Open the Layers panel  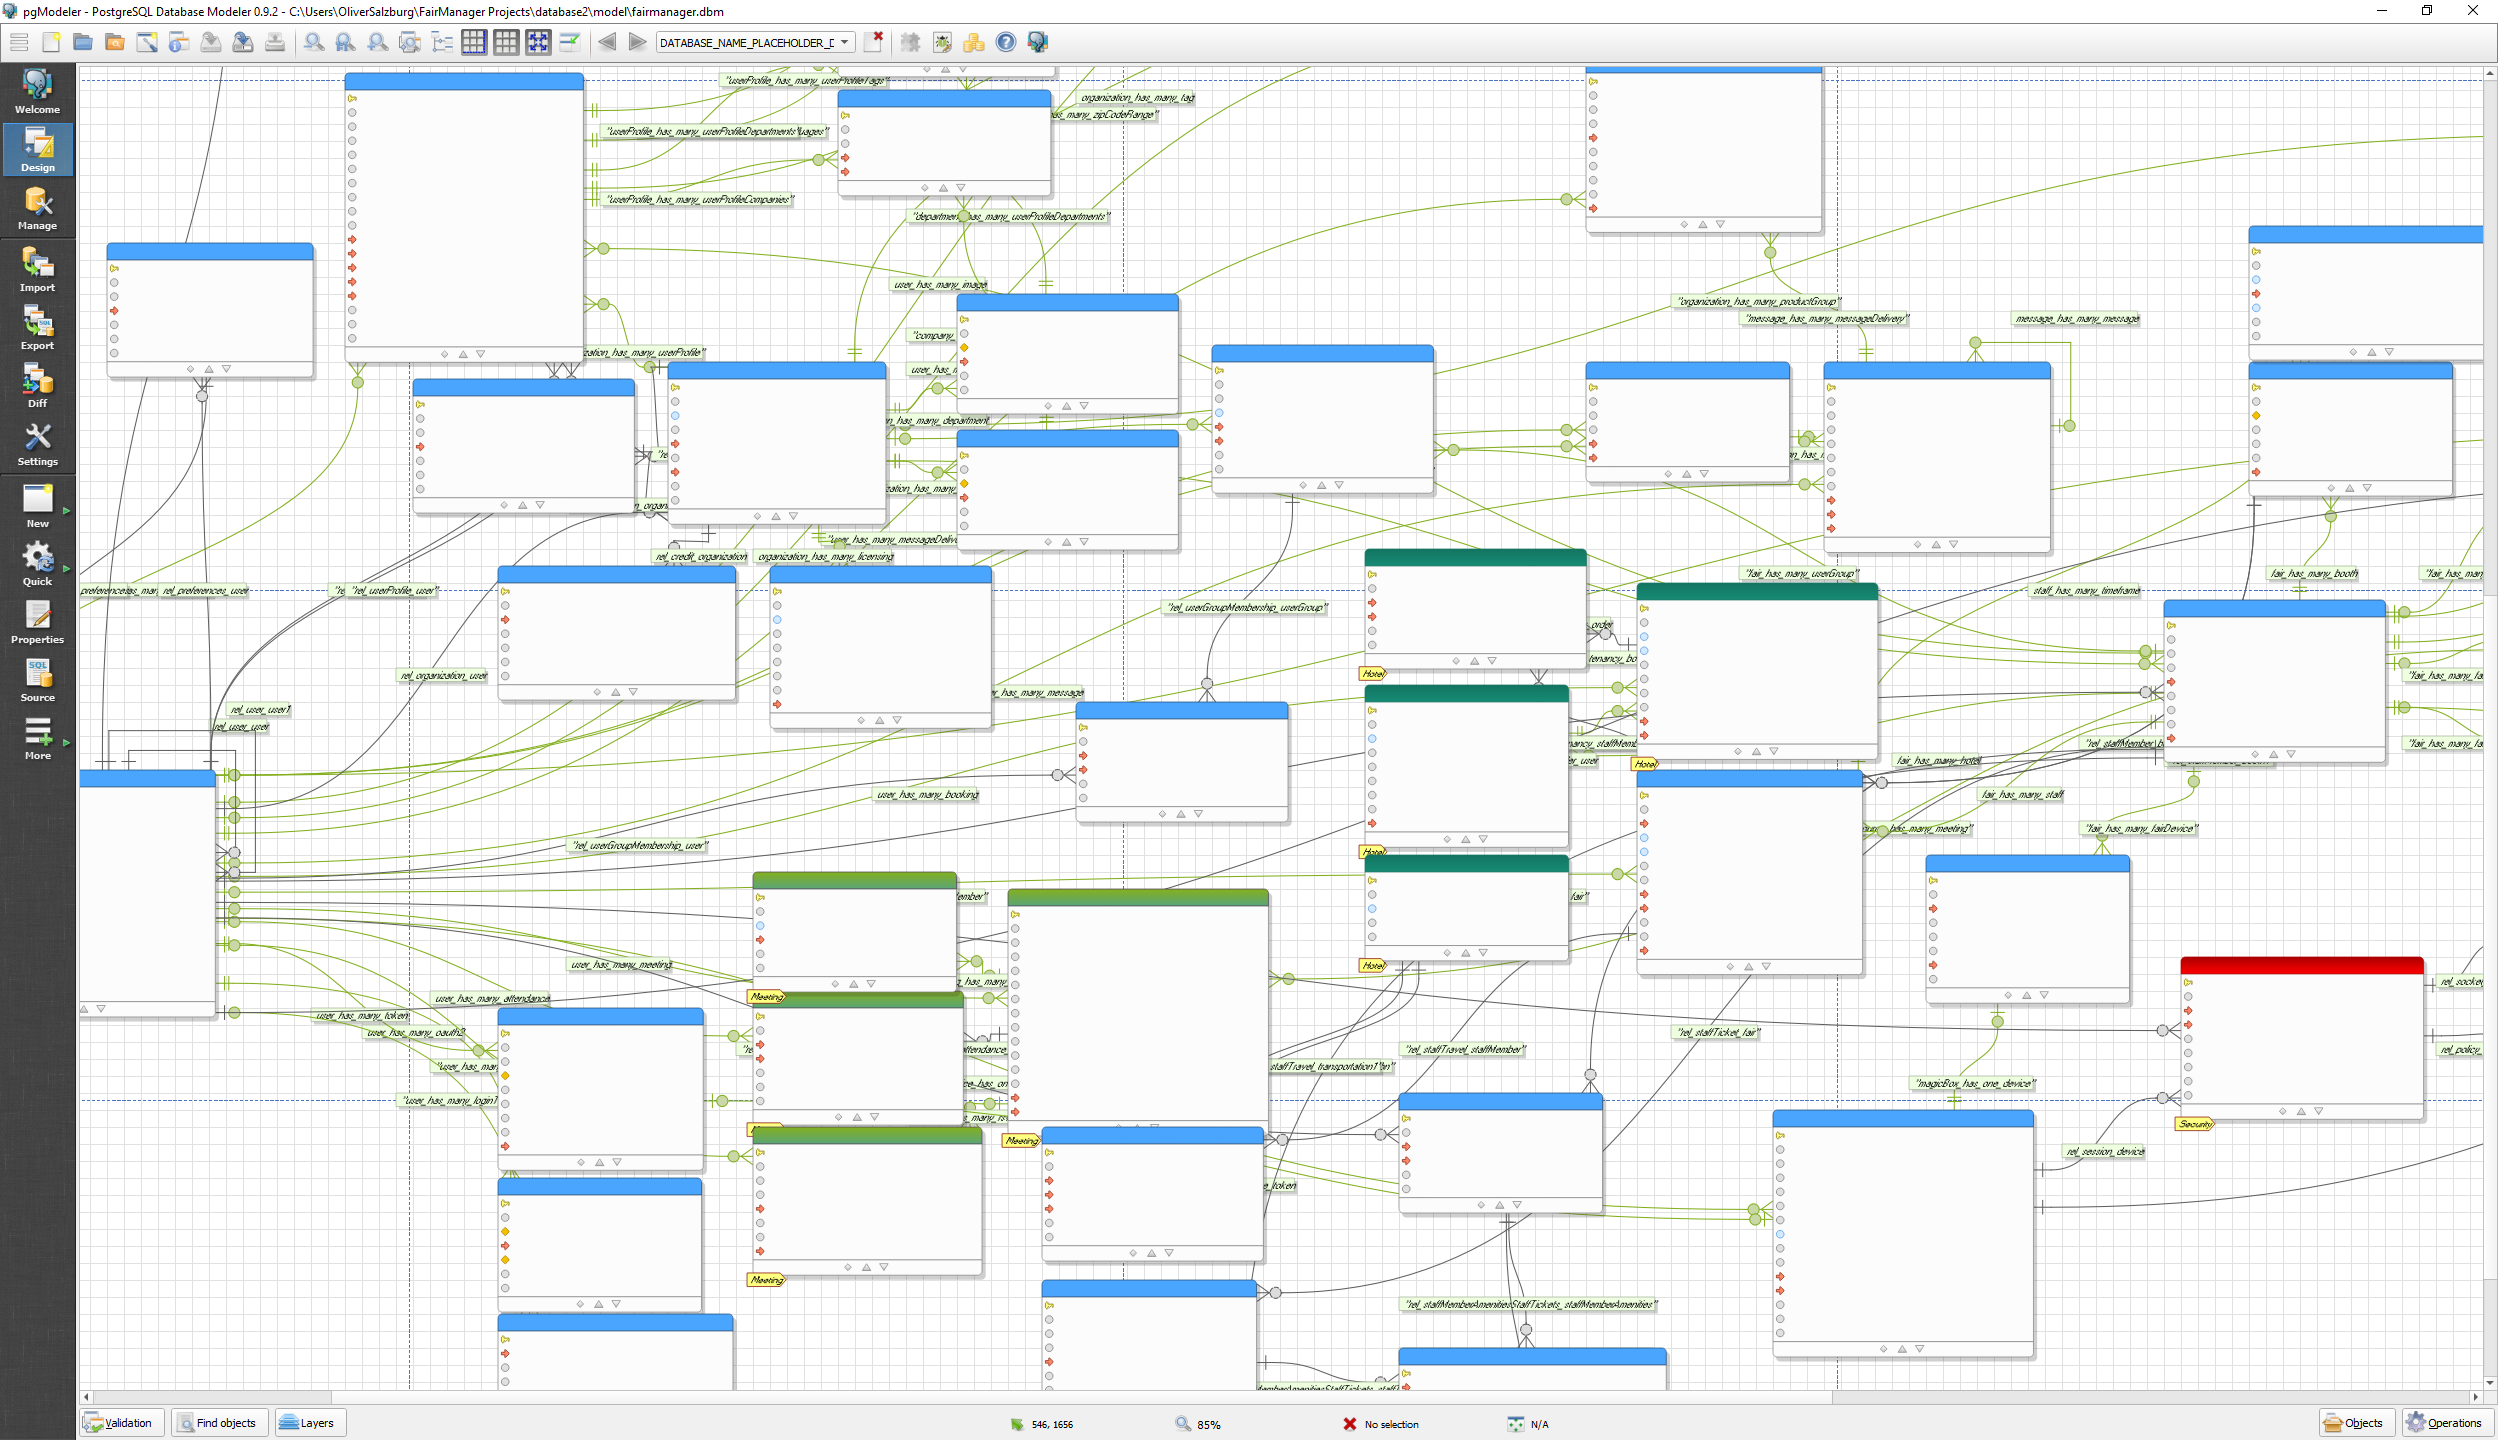click(x=309, y=1422)
